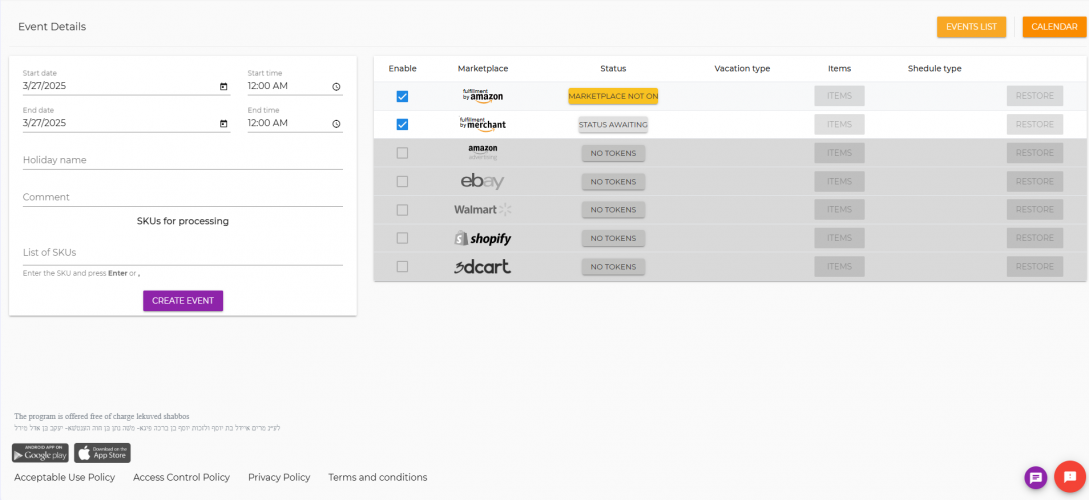The height and width of the screenshot is (500, 1089).
Task: Click No Tokens status for eBay
Action: (x=613, y=181)
